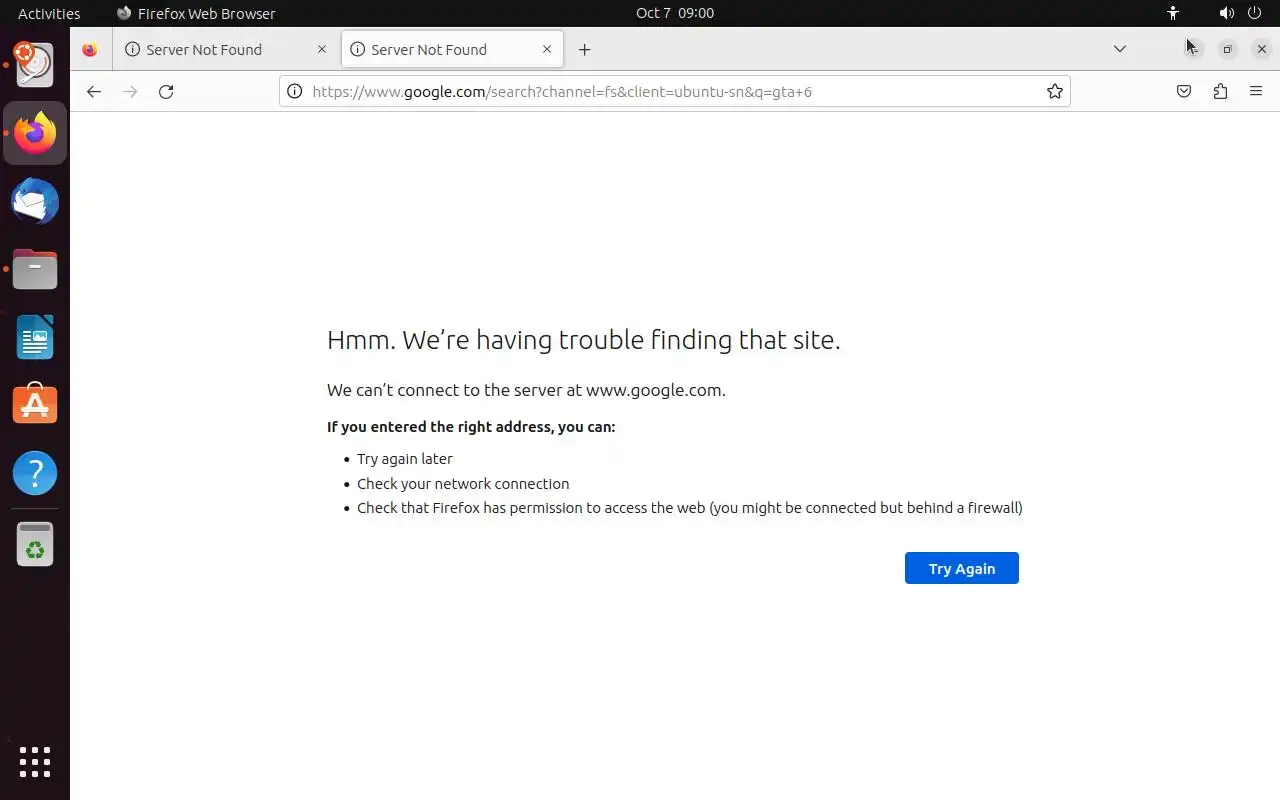Open the volume control in system tray

(x=1226, y=13)
